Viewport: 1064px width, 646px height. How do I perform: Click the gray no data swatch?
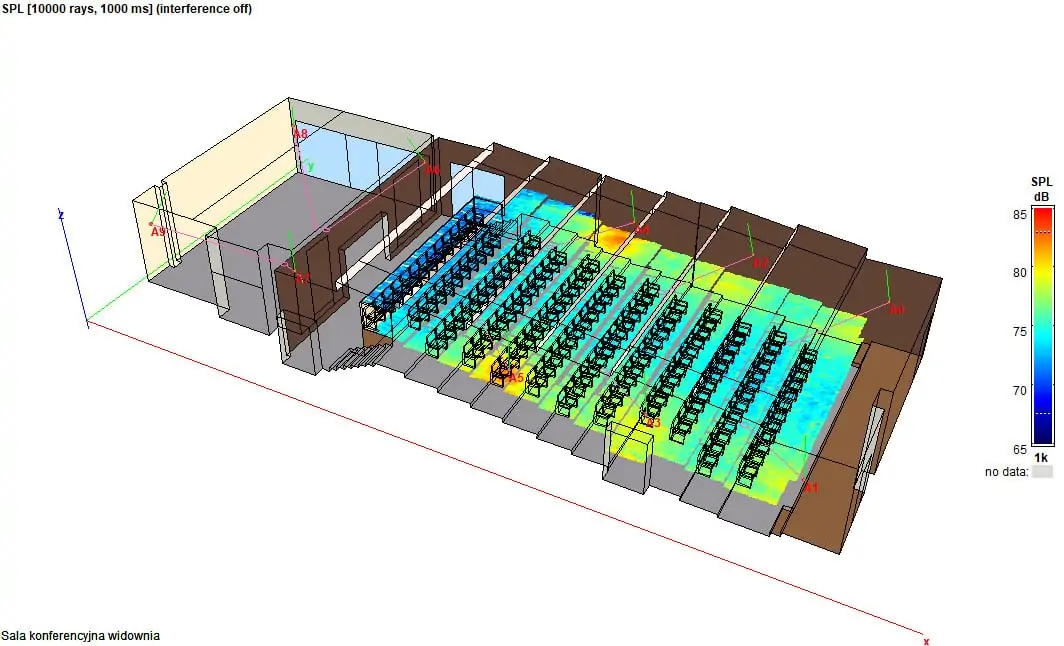(x=1043, y=471)
